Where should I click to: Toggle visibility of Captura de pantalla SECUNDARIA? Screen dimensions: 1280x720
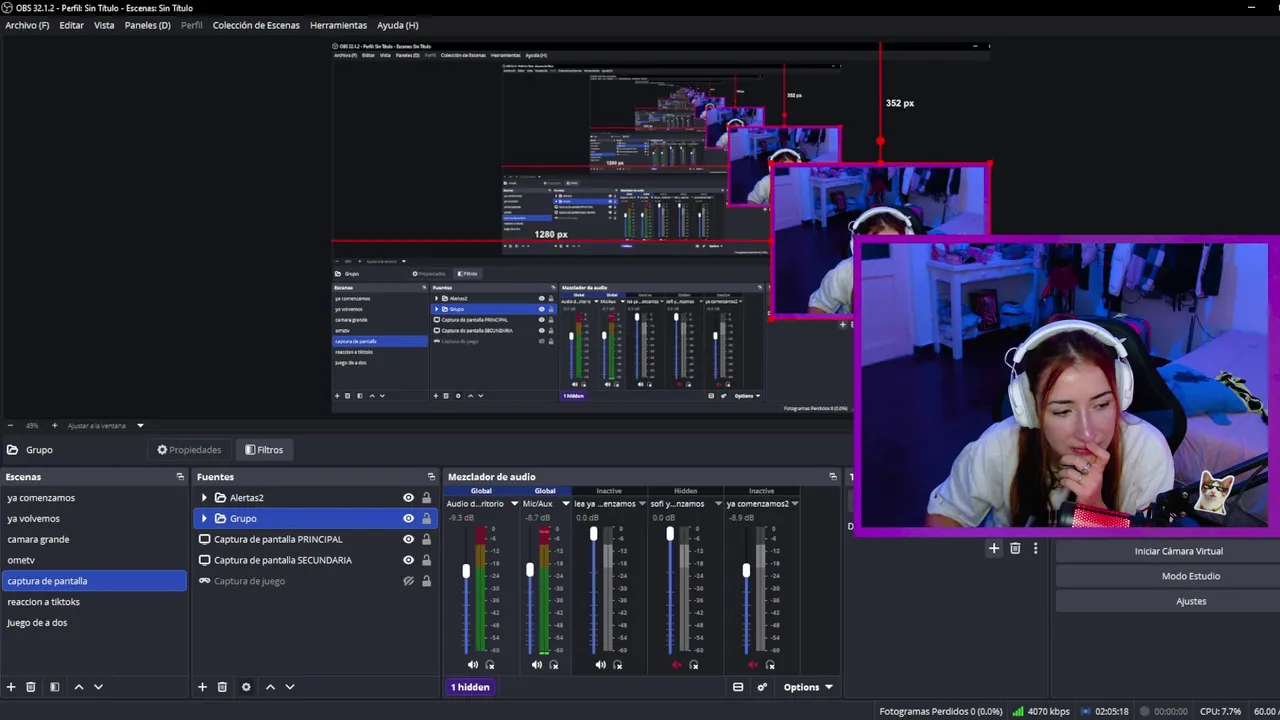click(408, 560)
